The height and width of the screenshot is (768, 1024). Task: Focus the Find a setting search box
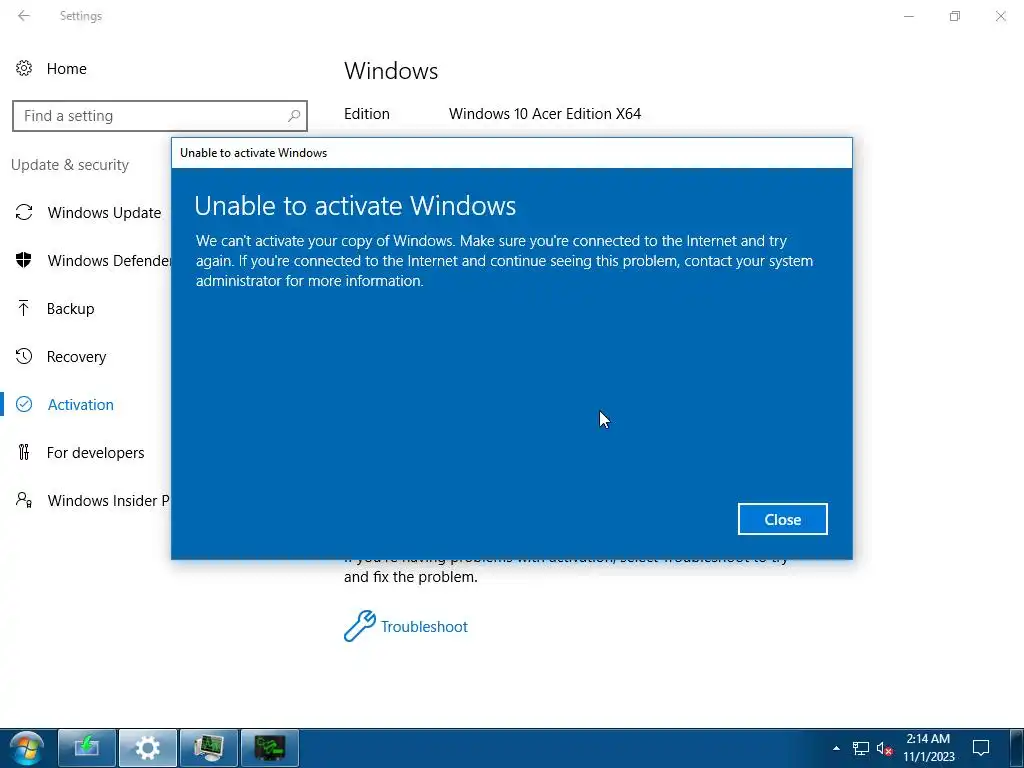(160, 116)
